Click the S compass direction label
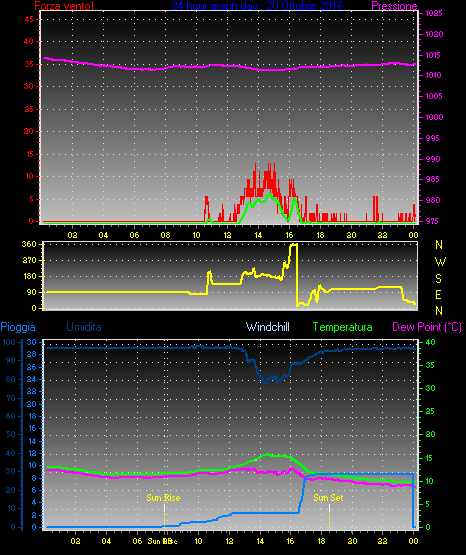 click(x=438, y=279)
